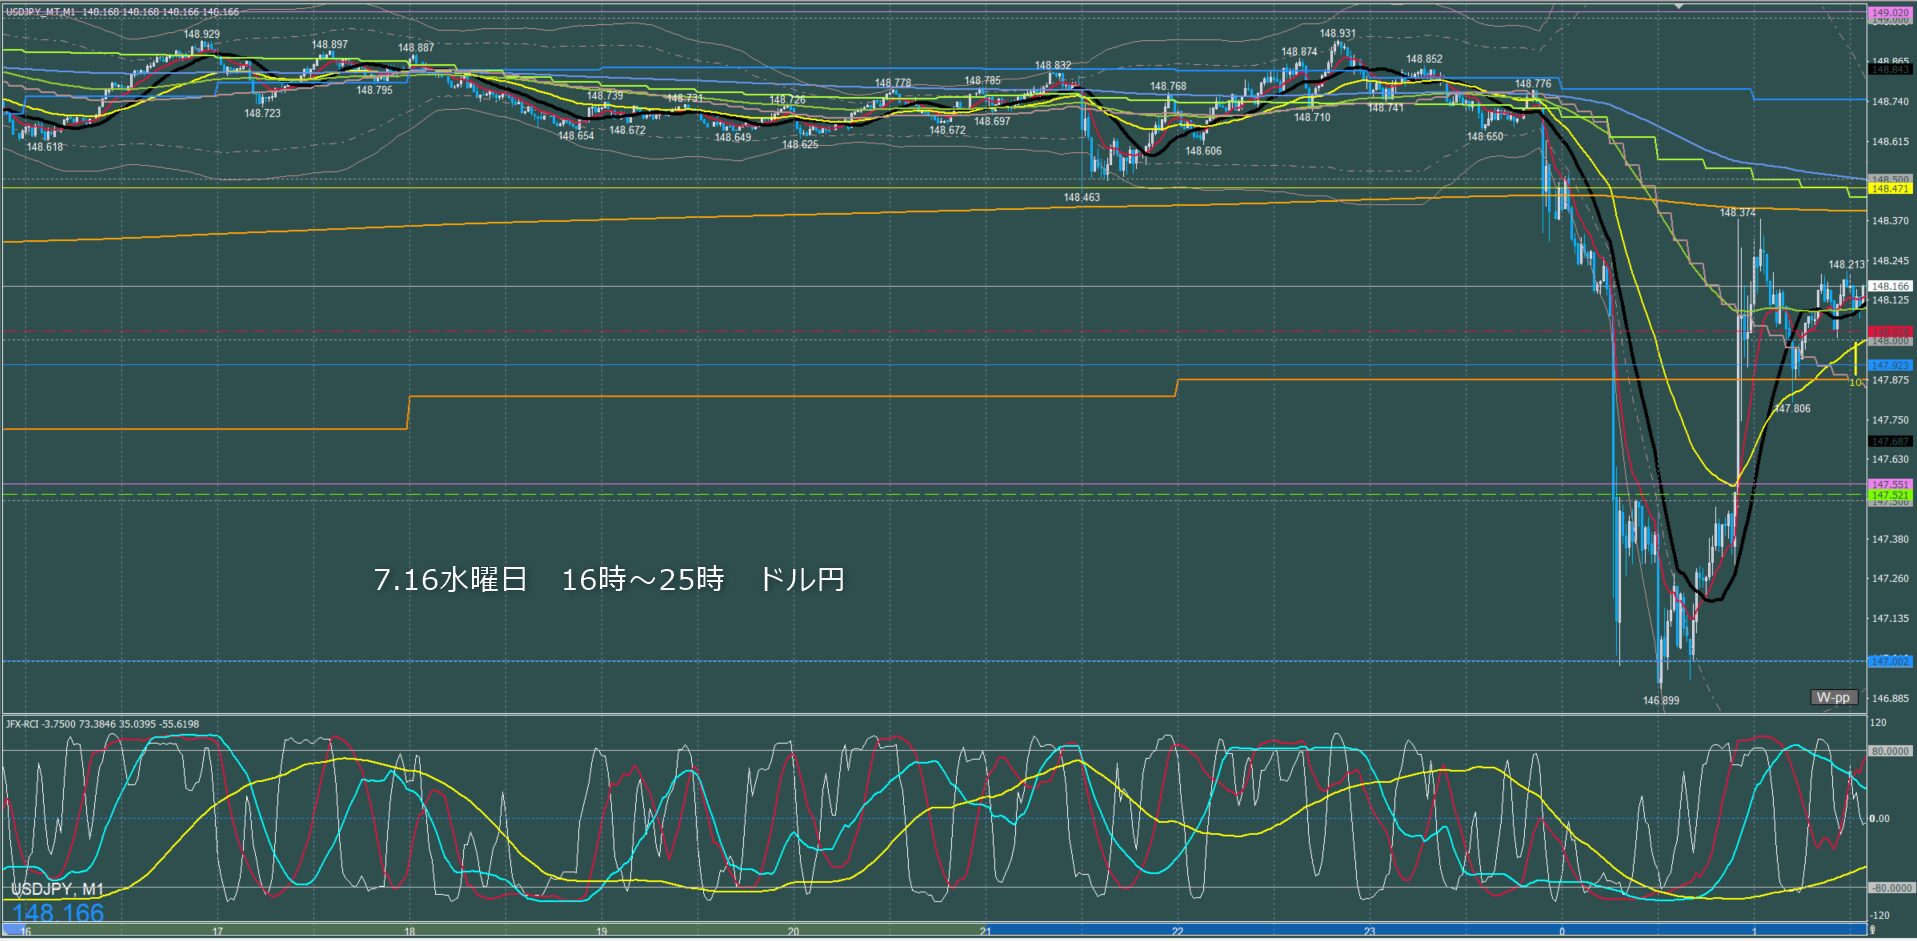Select the 148.931 high price label
This screenshot has height=941, width=1917.
[x=1338, y=34]
